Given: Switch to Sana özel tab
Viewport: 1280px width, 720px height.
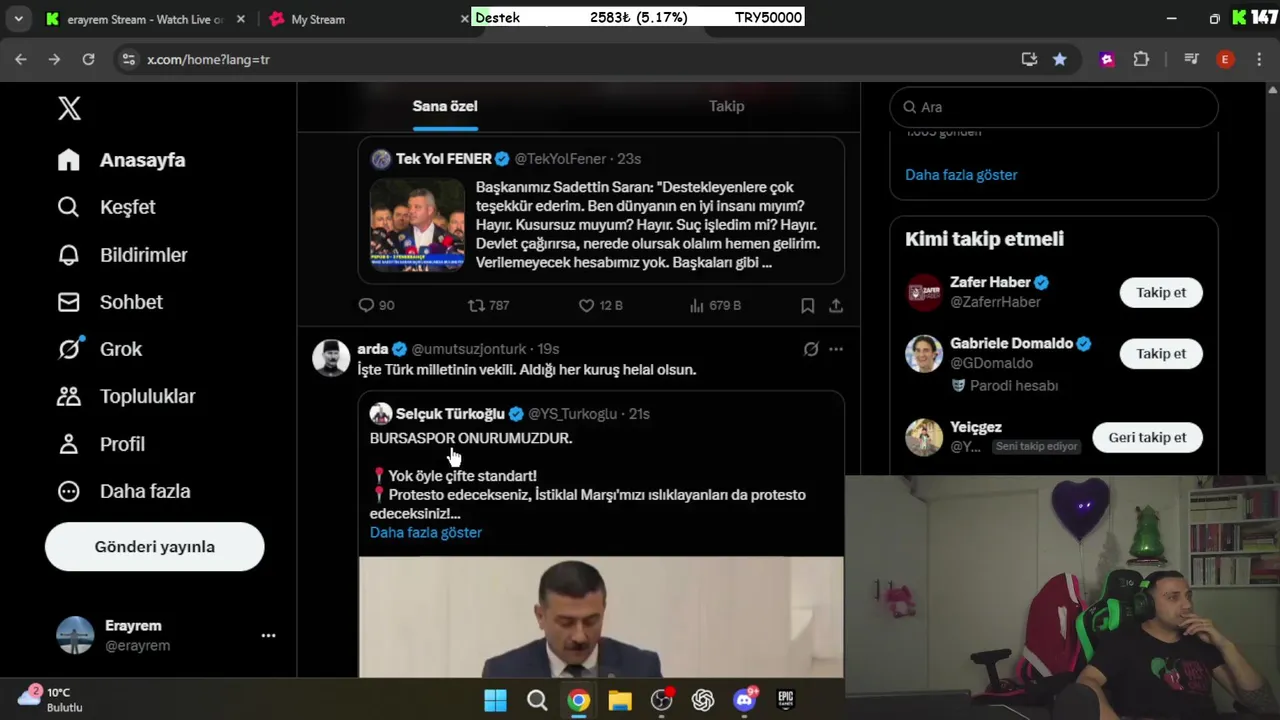Looking at the screenshot, I should pos(445,106).
